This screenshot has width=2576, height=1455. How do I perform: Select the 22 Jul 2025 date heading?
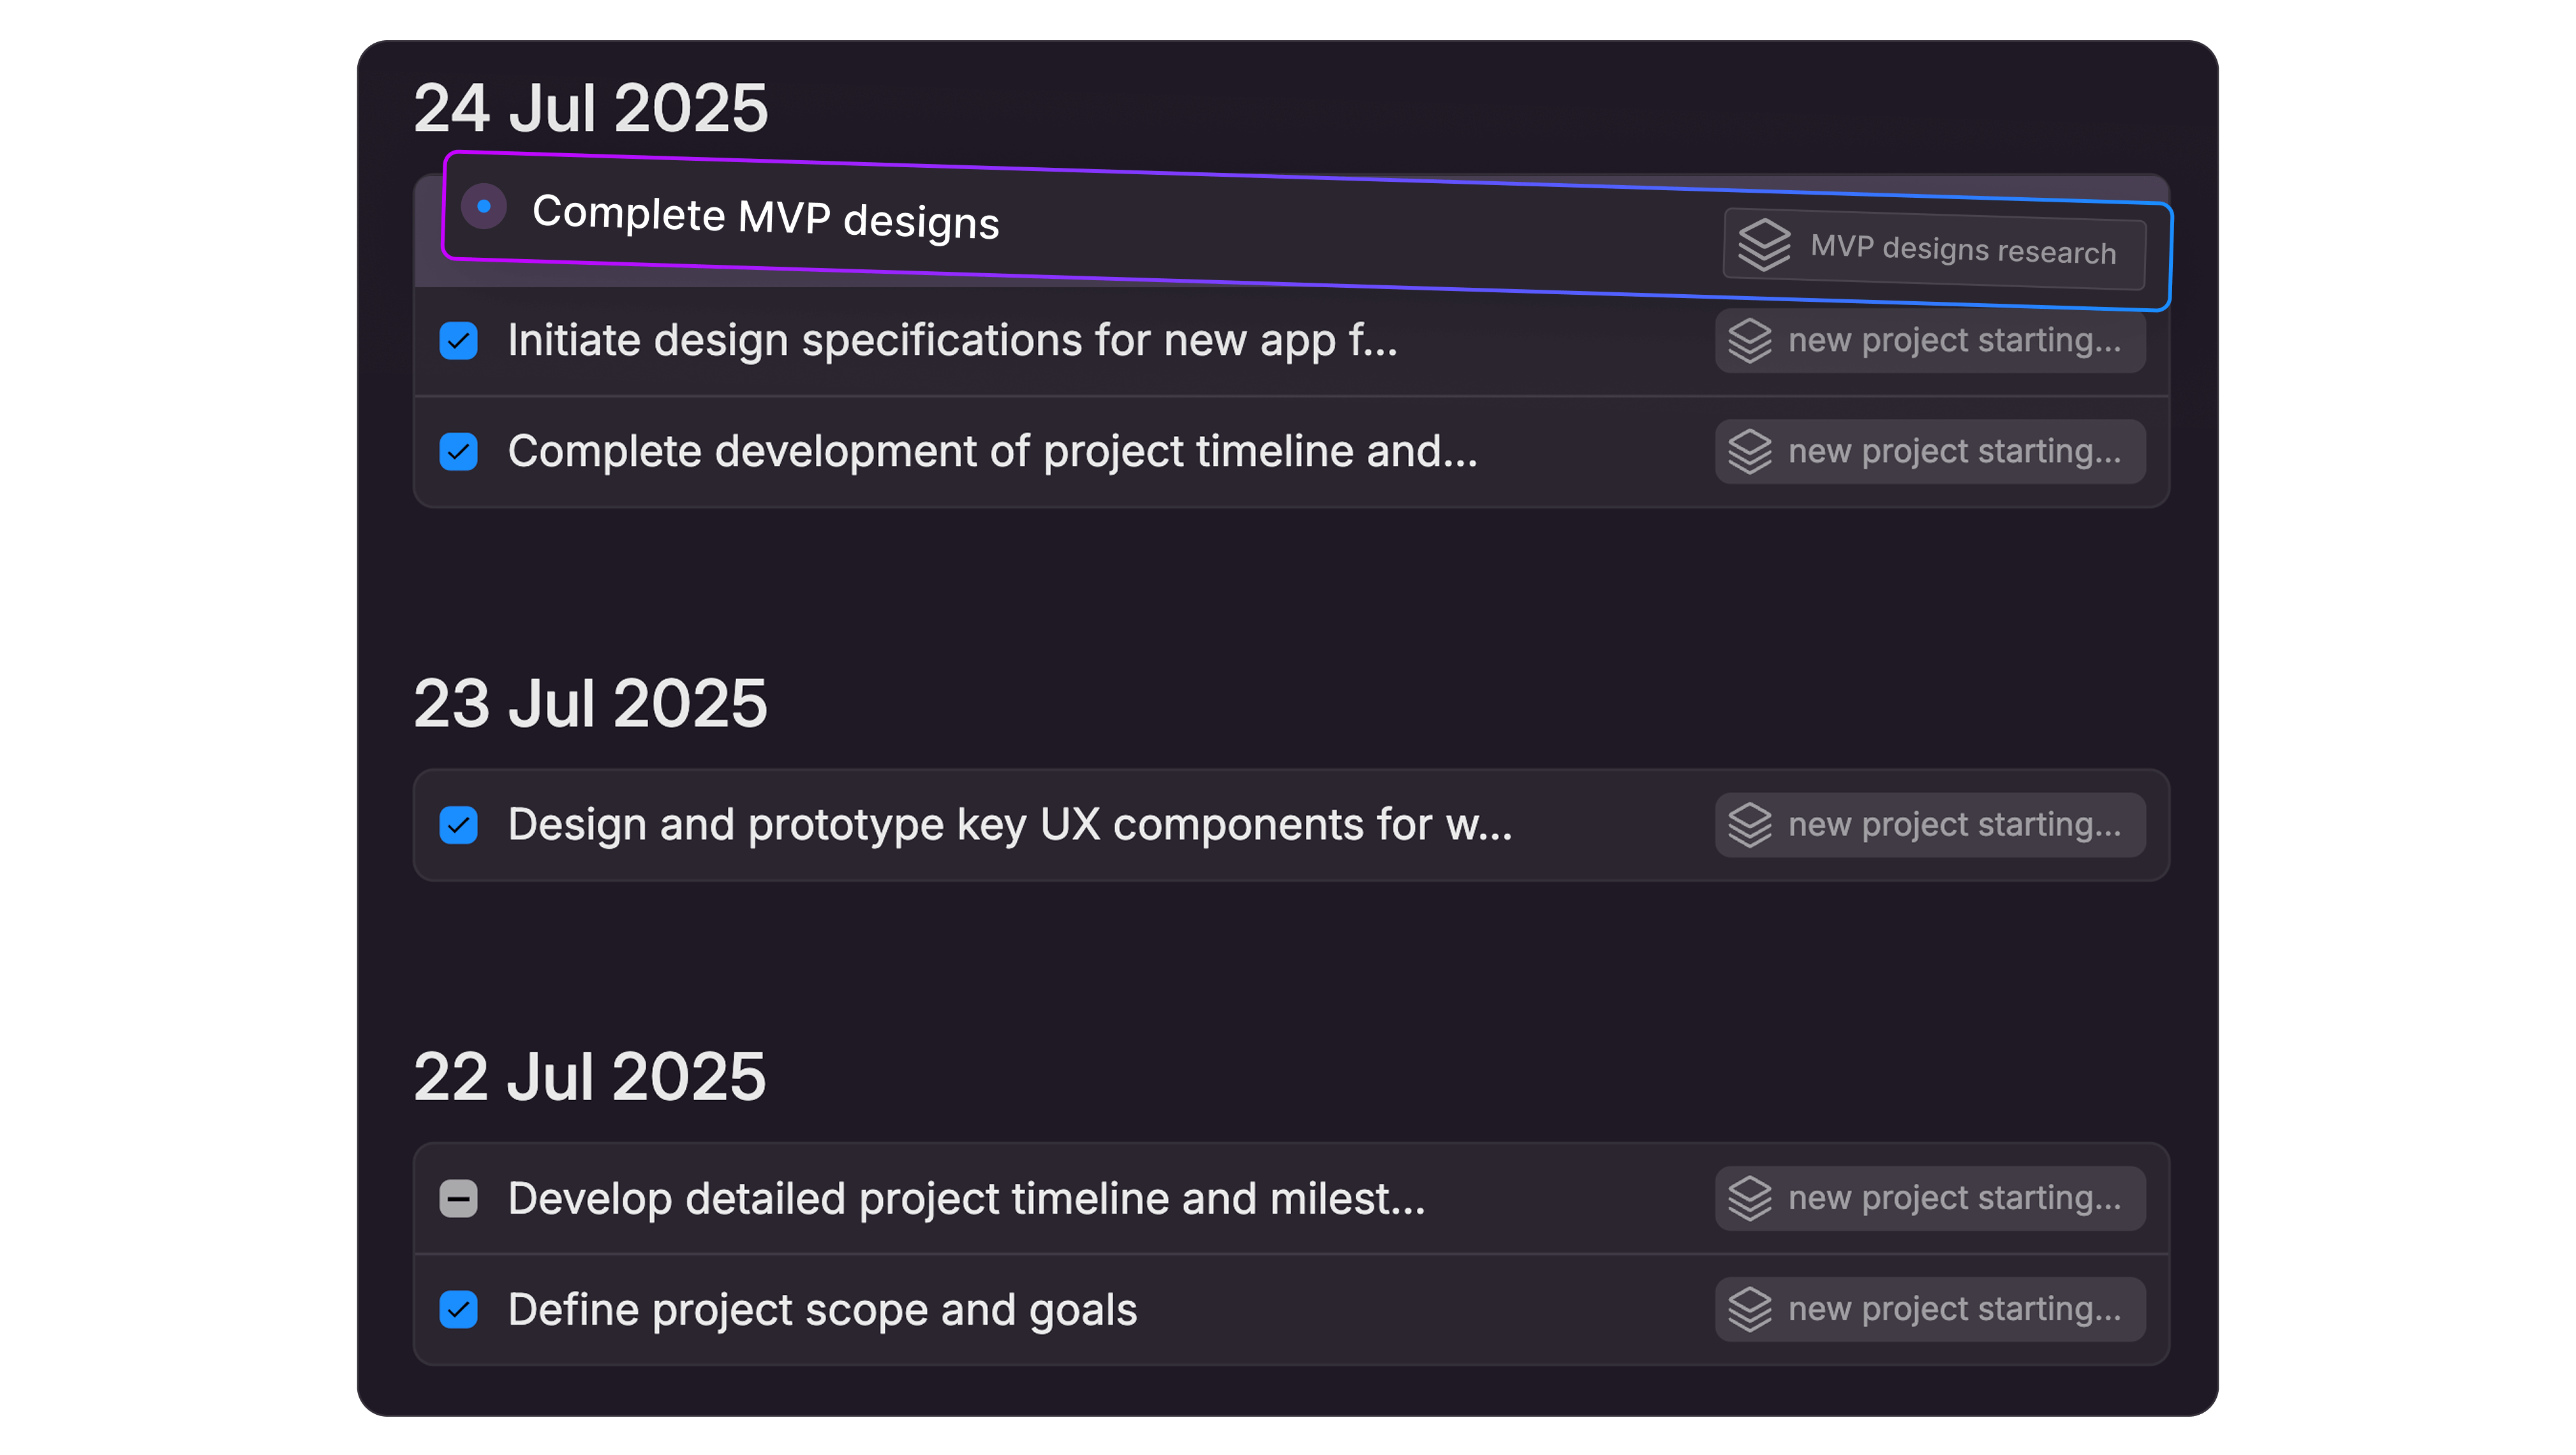[x=590, y=1077]
